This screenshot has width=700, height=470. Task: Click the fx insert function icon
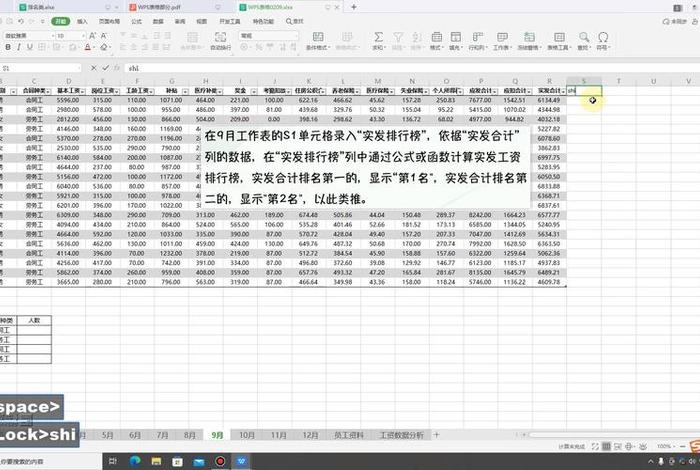[116, 68]
